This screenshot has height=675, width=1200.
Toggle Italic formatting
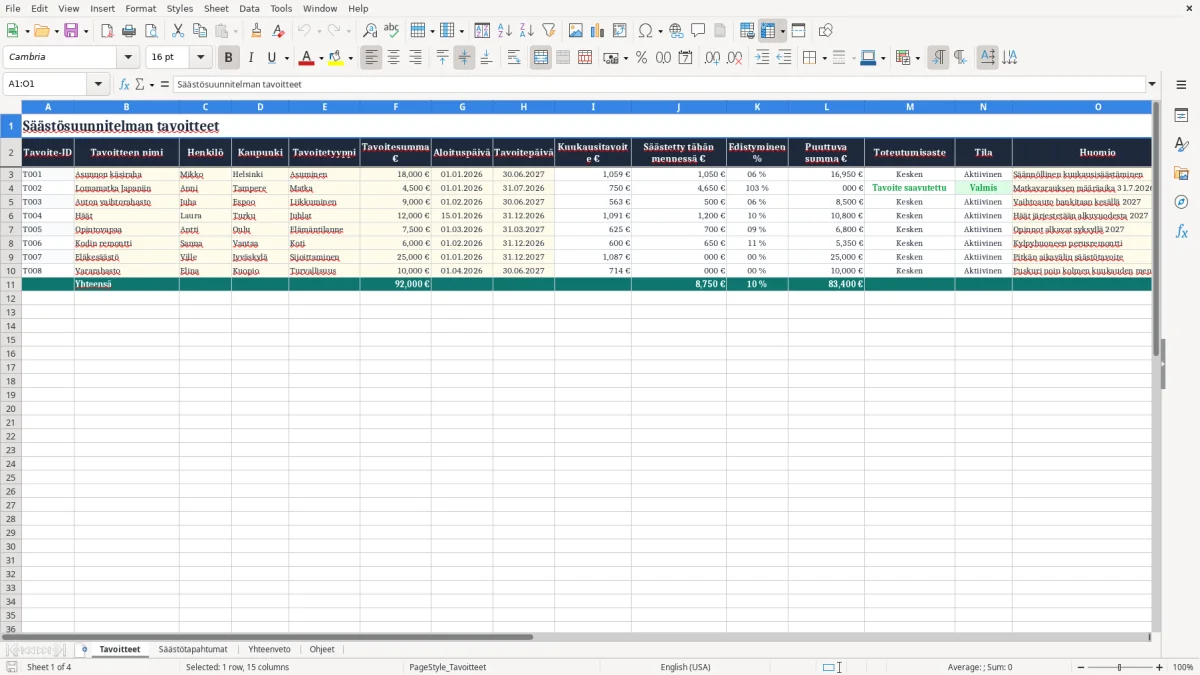coord(251,58)
